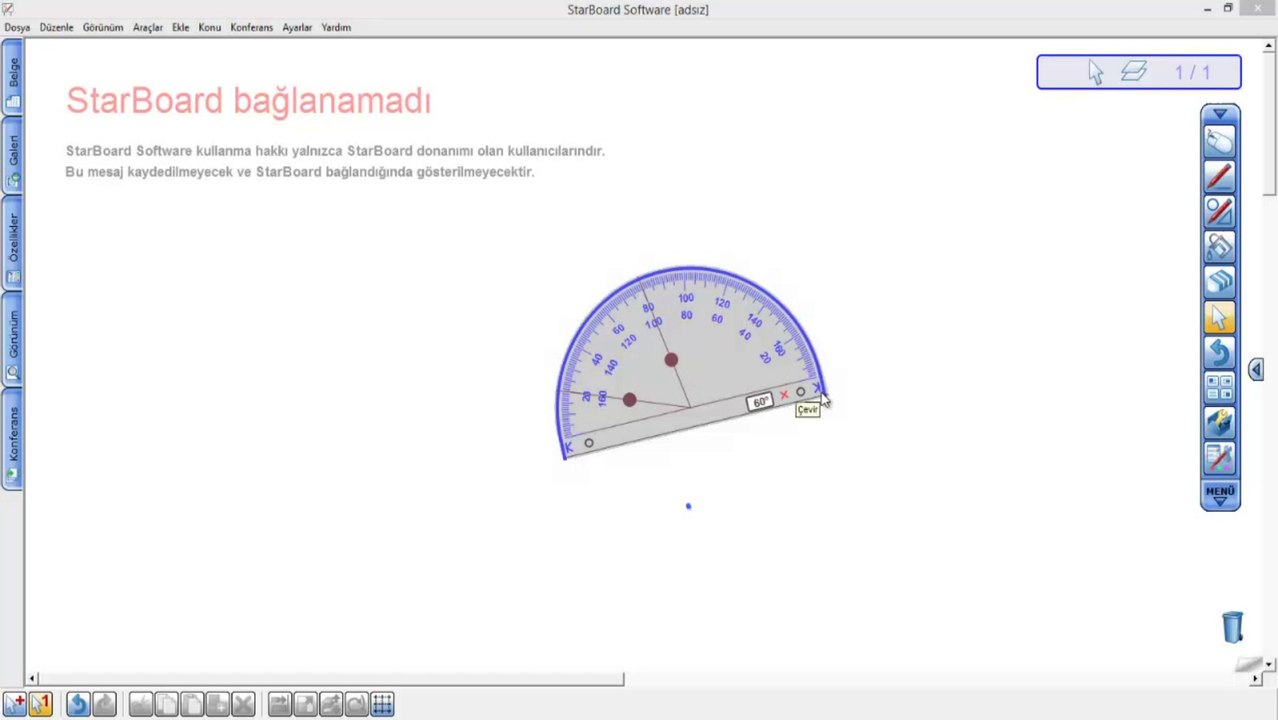Image resolution: width=1278 pixels, height=720 pixels.
Task: Select the paint bucket fill tool
Action: click(1220, 247)
